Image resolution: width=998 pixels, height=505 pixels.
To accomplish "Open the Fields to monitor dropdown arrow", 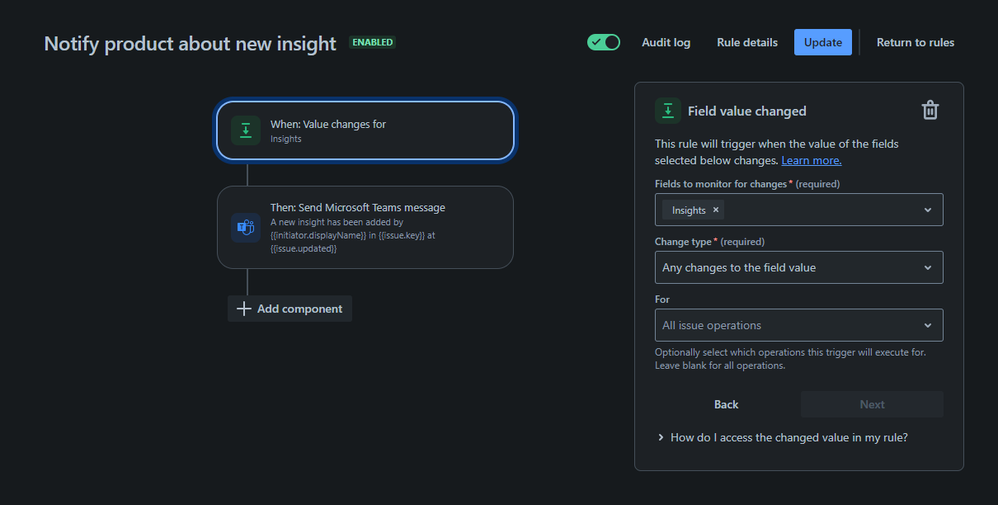I will (927, 210).
